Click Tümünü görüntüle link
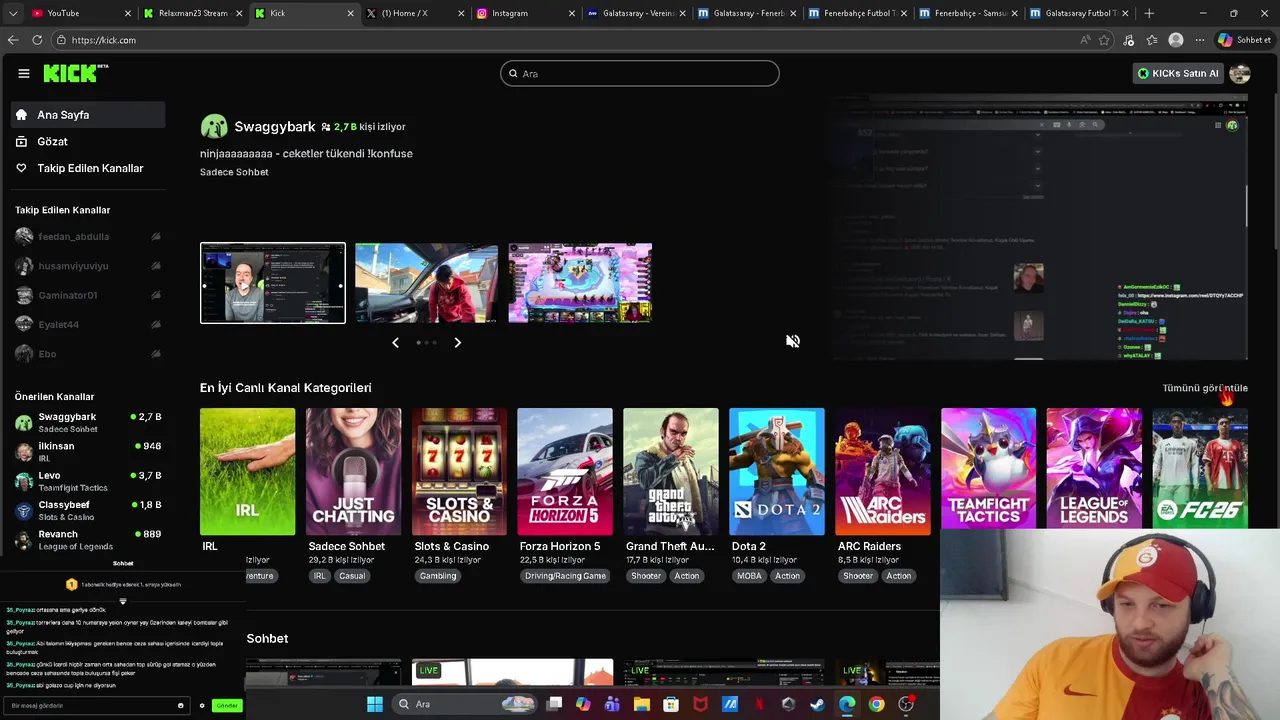The width and height of the screenshot is (1280, 720). coord(1205,388)
